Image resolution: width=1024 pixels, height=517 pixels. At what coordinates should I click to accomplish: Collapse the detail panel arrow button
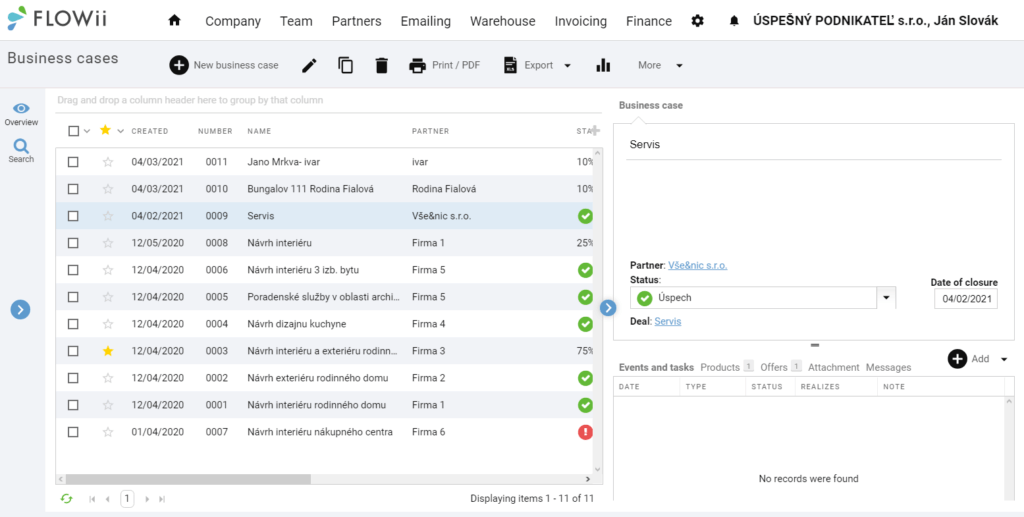click(608, 307)
